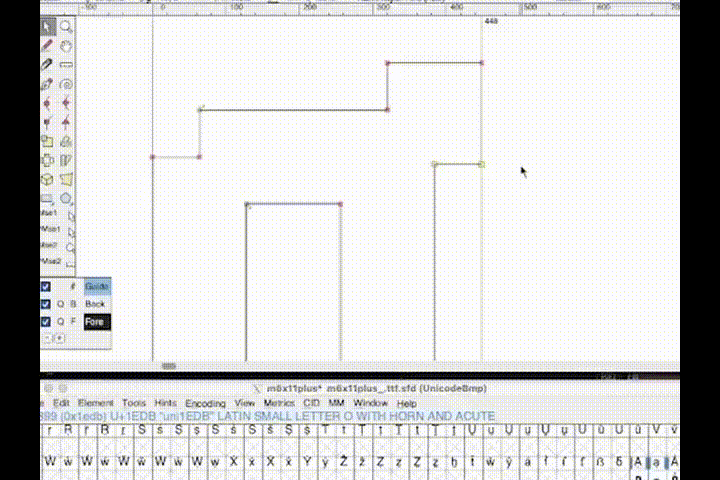This screenshot has width=720, height=480.
Task: Select the Magnify zoom tool
Action: tap(66, 27)
